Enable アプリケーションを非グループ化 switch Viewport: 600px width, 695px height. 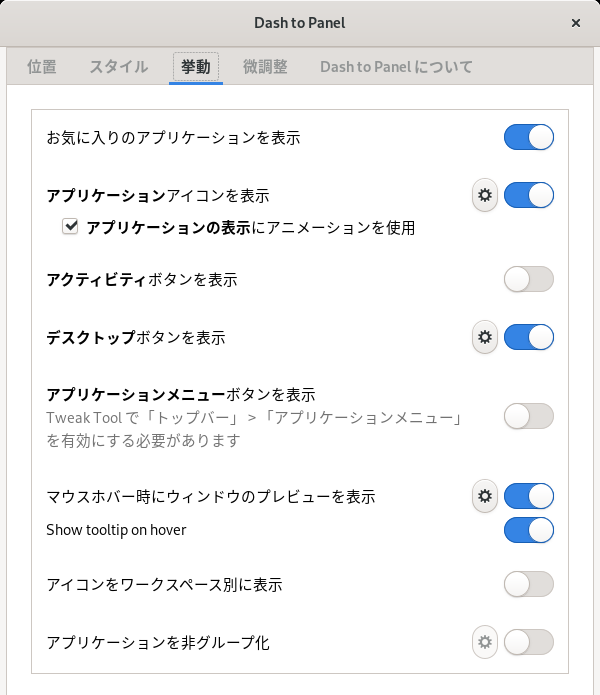coord(529,642)
